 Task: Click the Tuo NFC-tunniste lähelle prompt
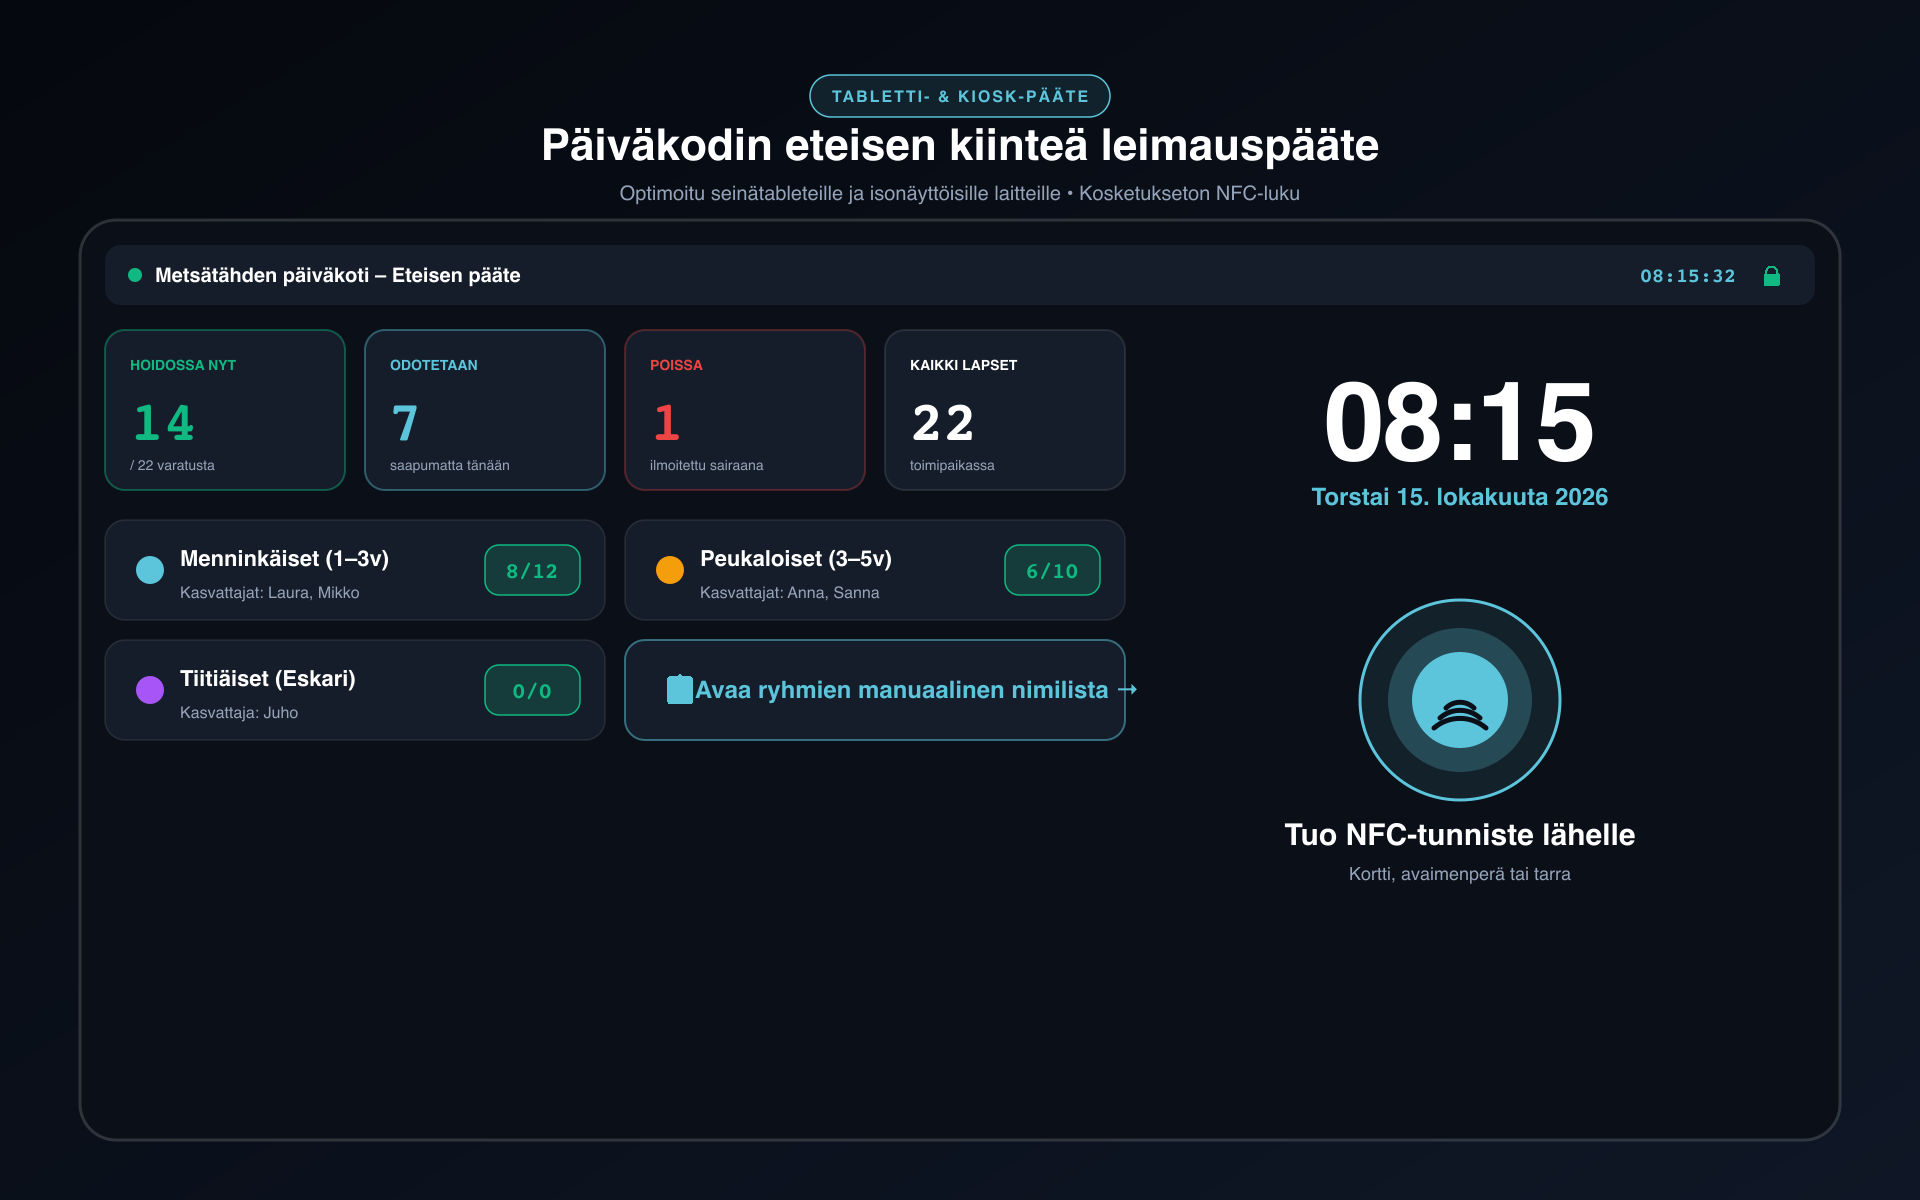coord(1460,835)
